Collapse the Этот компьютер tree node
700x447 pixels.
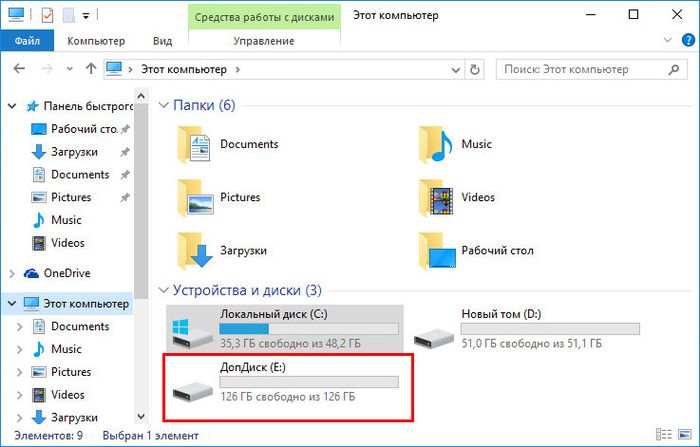12,304
